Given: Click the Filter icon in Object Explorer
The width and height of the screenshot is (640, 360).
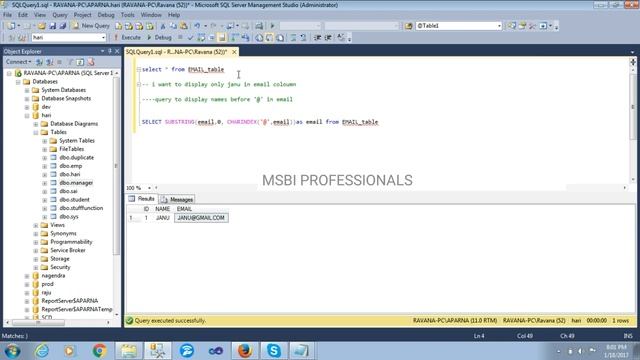Looking at the screenshot, I should [70, 62].
